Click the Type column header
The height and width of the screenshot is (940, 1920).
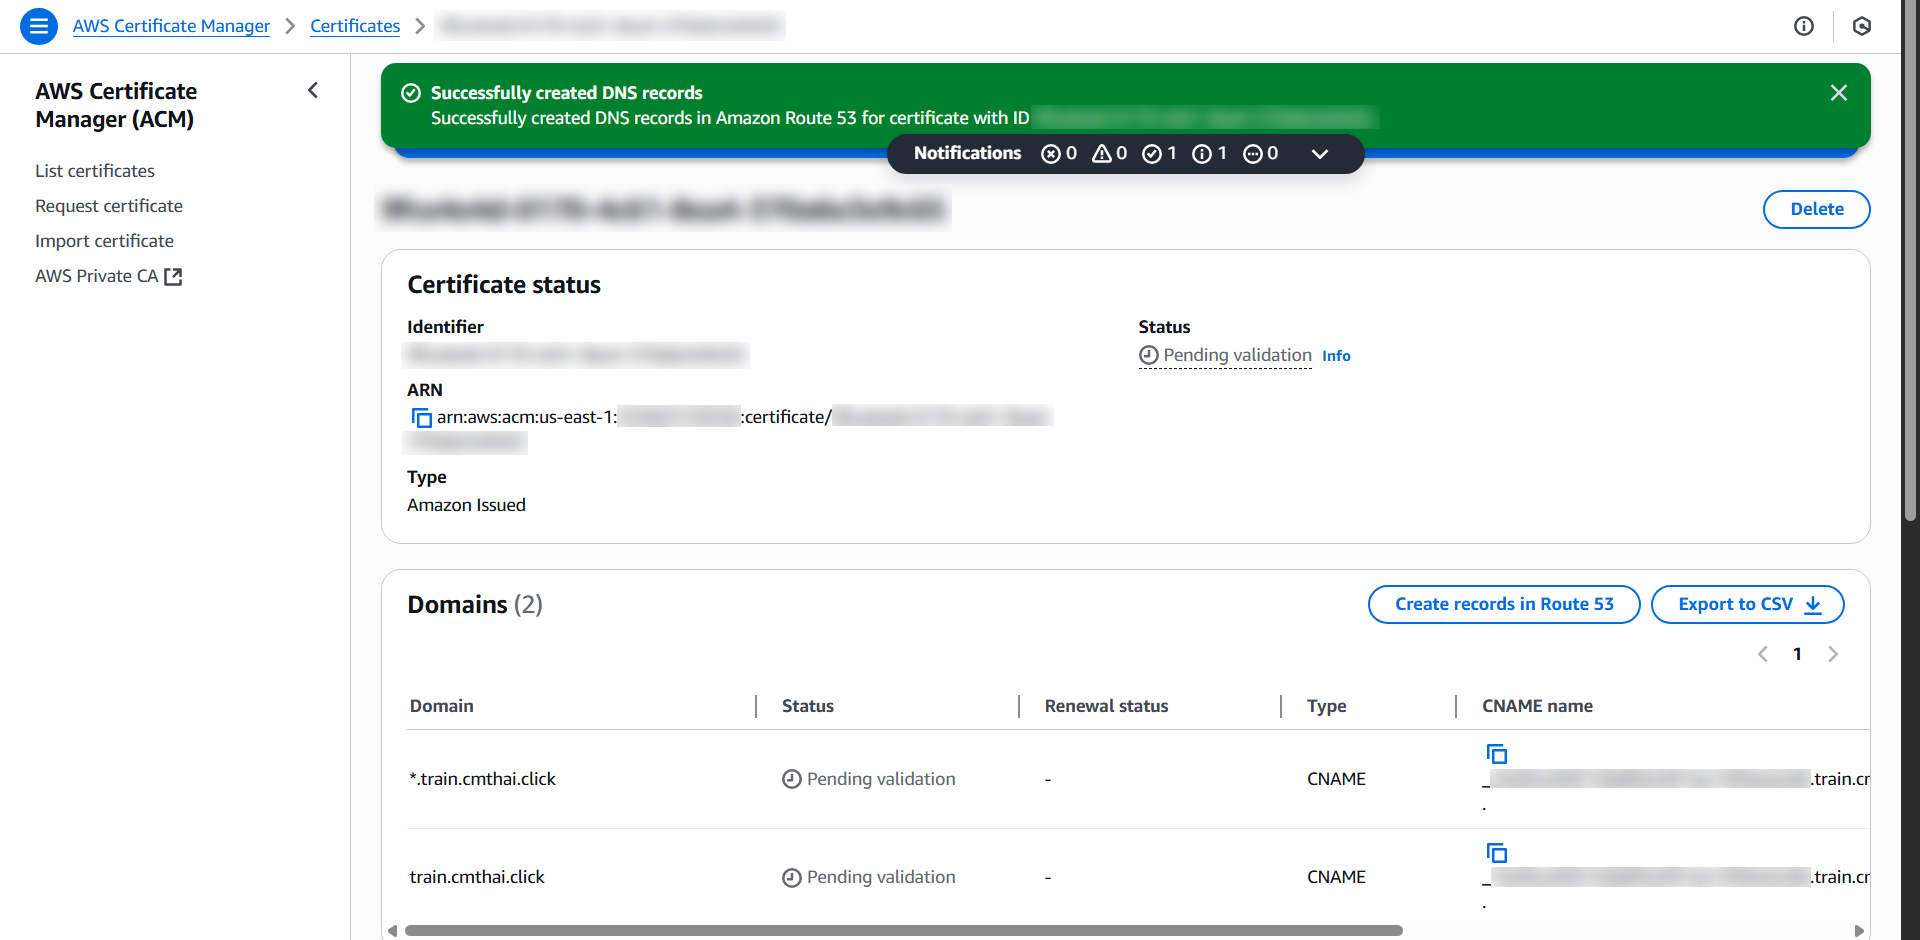(1326, 706)
